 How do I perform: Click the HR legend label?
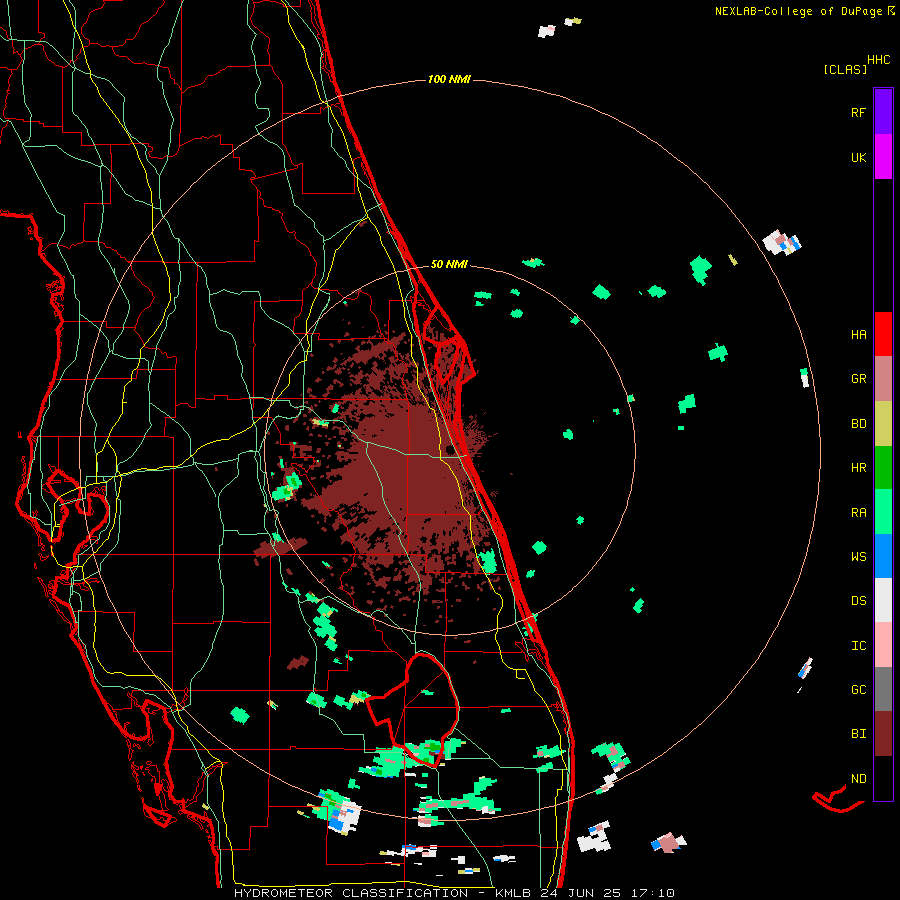858,468
